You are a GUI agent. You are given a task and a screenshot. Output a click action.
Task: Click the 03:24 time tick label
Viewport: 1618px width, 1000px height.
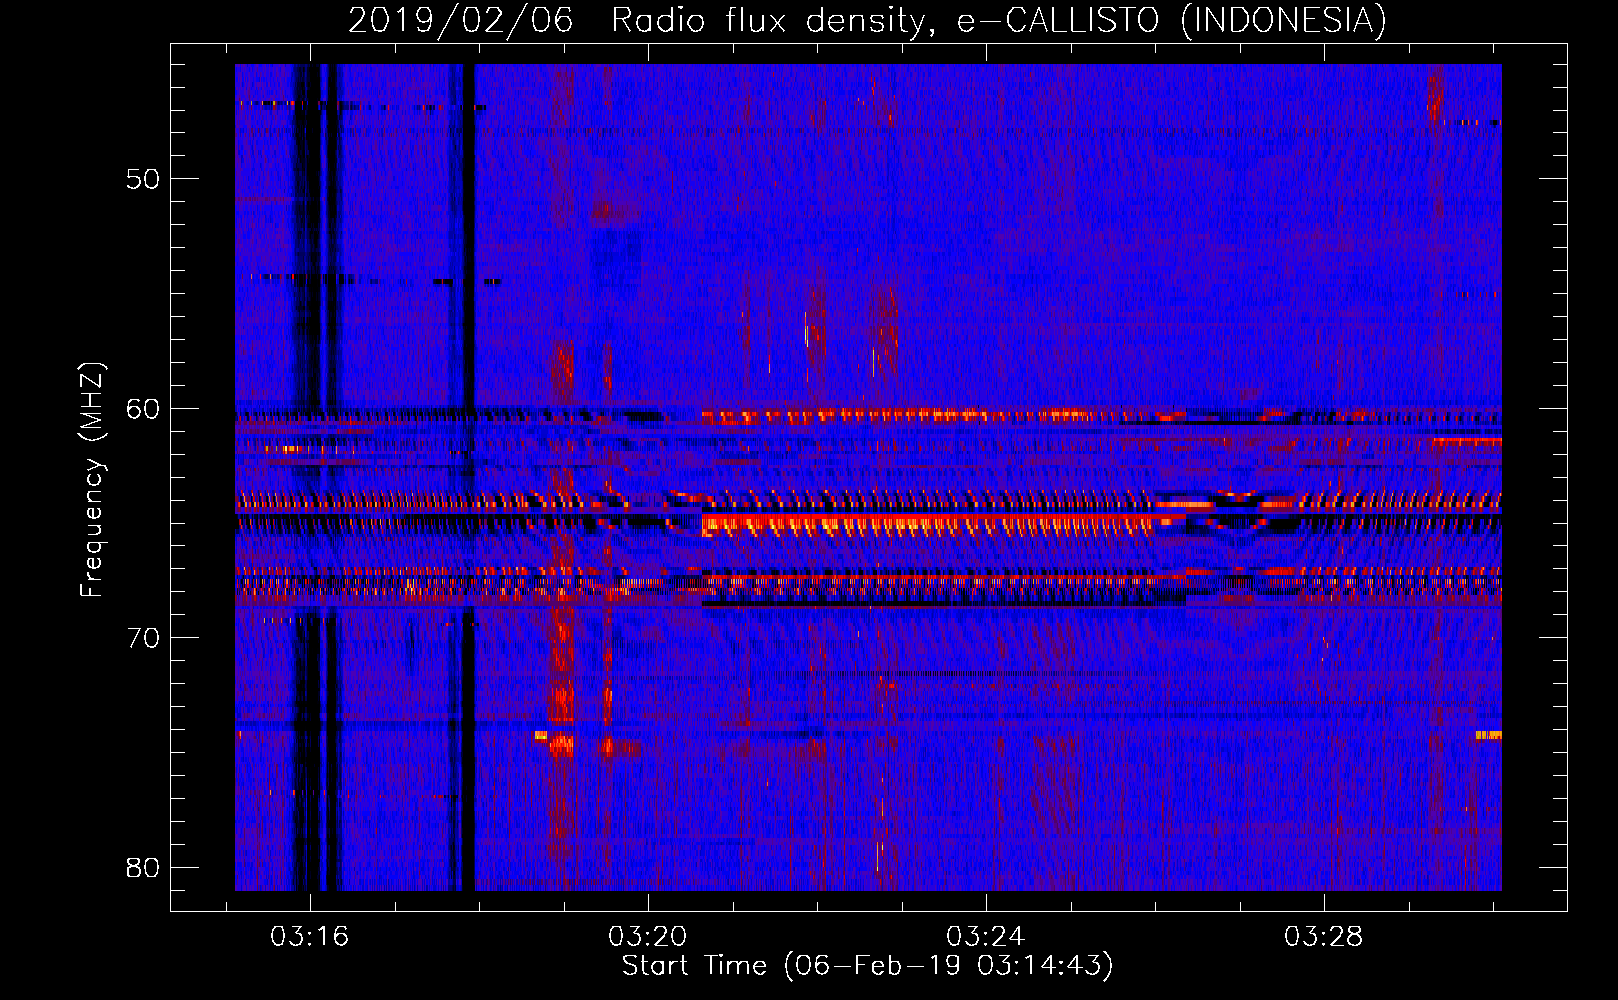coord(986,937)
